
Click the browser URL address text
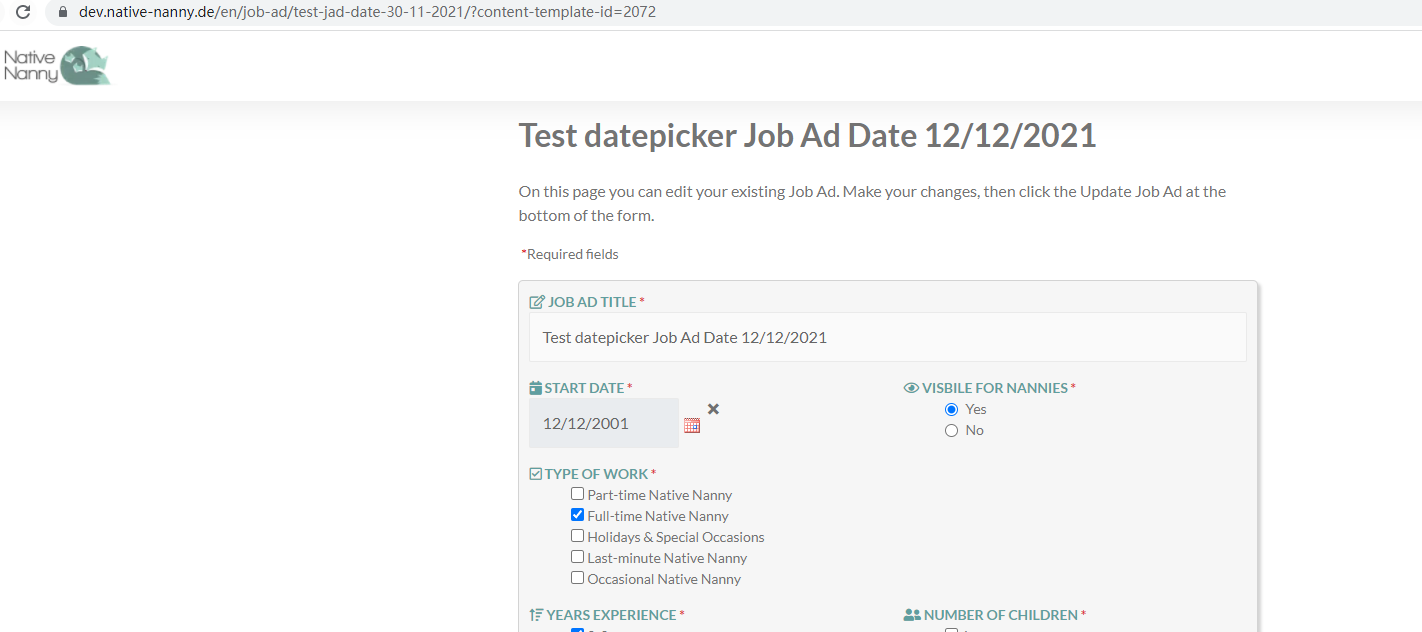(x=367, y=13)
